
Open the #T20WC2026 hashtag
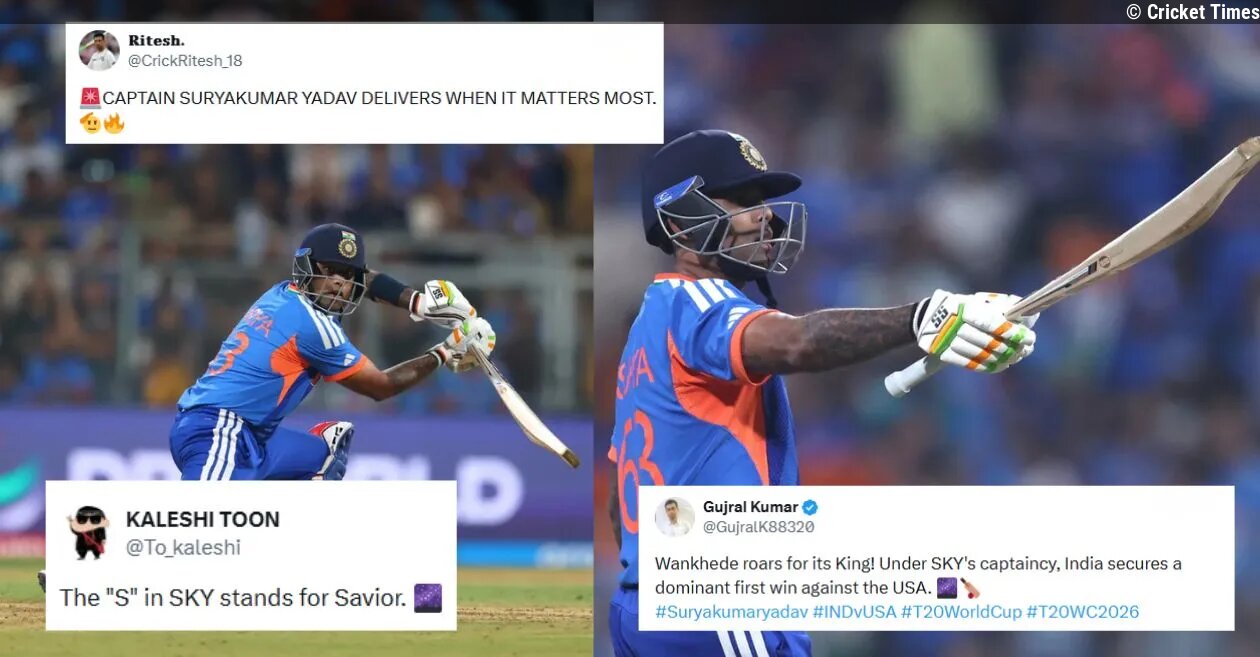click(1083, 612)
